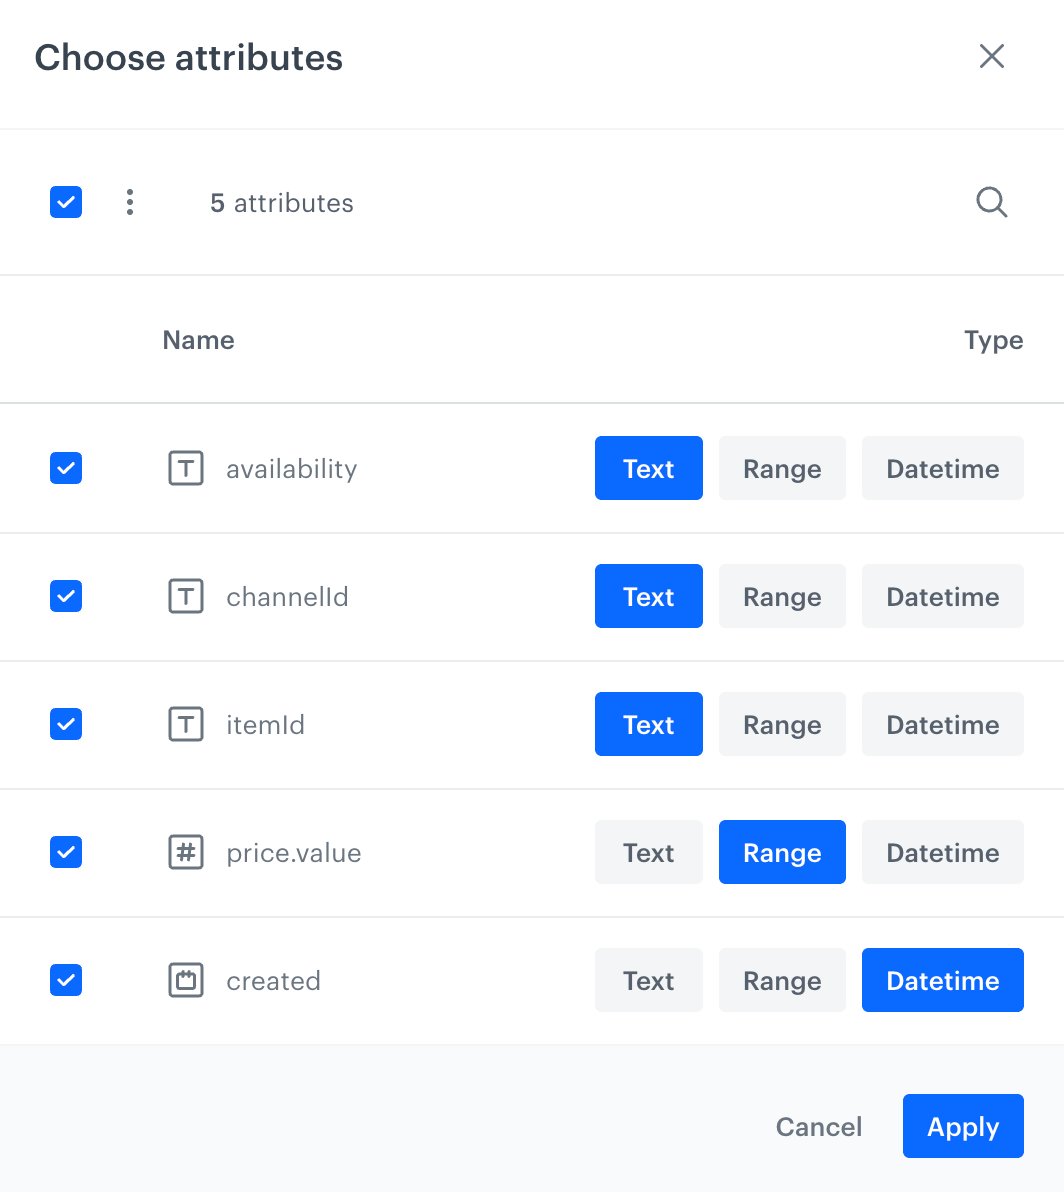Open the three-dot options menu
This screenshot has width=1064, height=1192.
tap(130, 202)
